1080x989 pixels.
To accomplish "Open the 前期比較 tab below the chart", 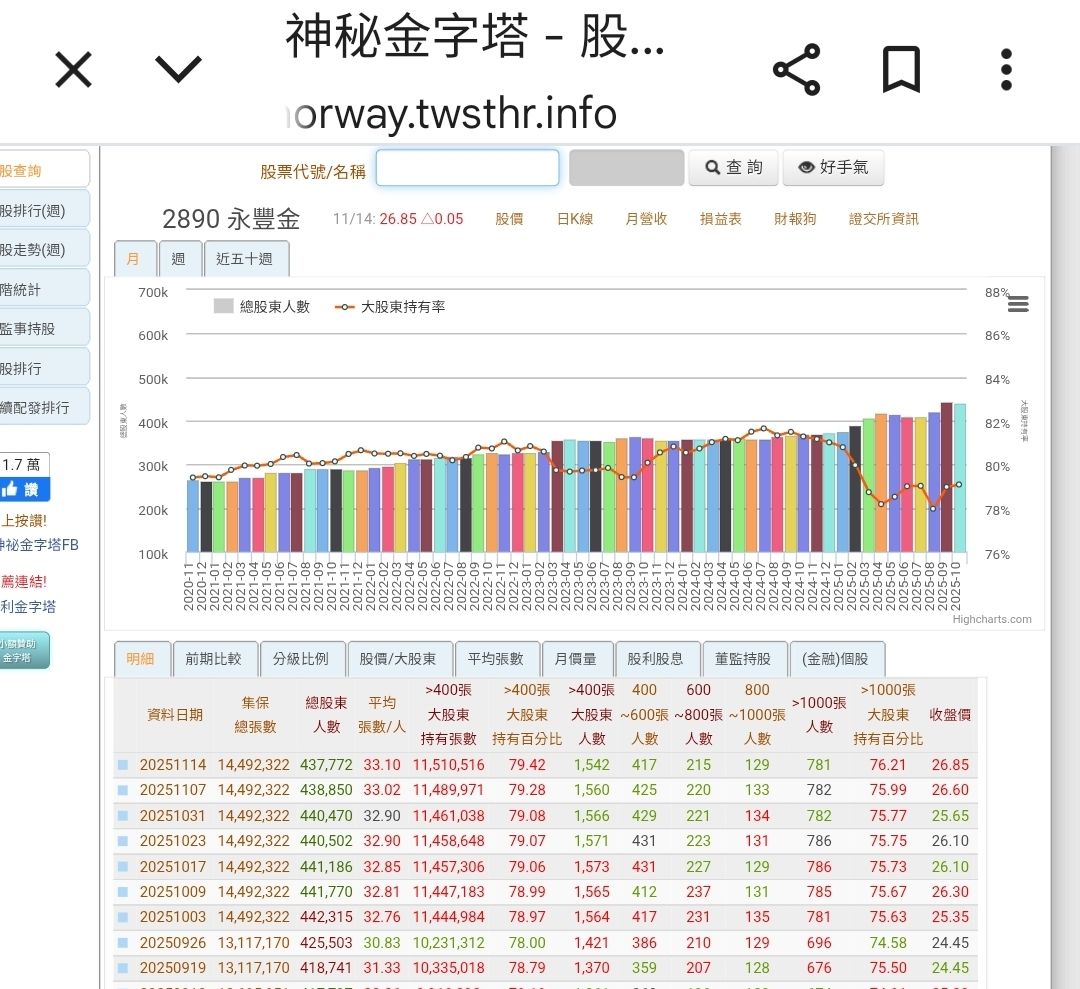I will click(x=217, y=658).
